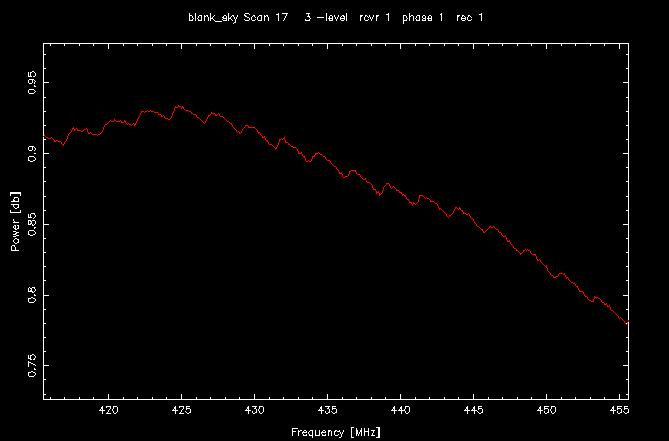The image size is (669, 441).
Task: Click the 420 tick label on frequency axis
Action: tap(108, 410)
